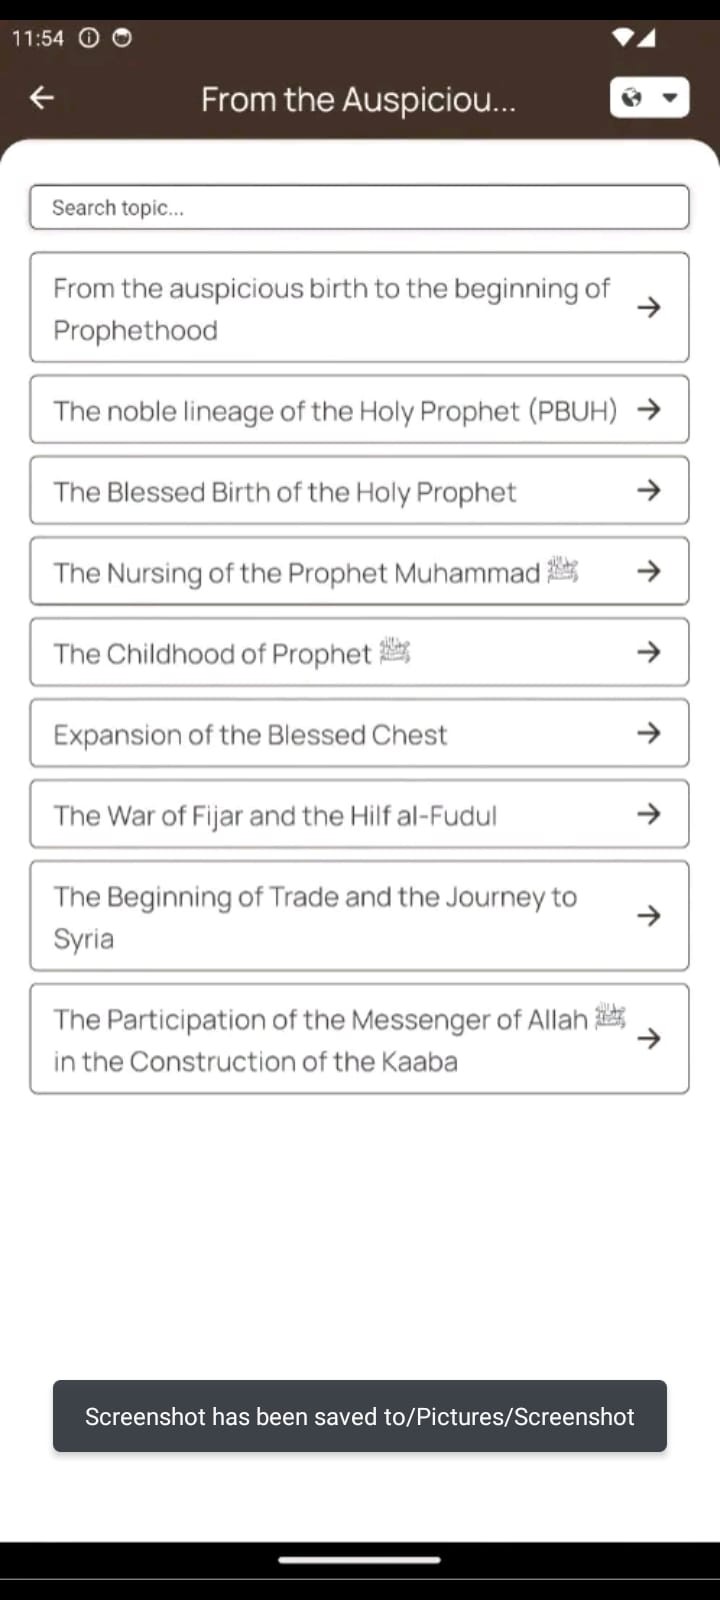Screen dimensions: 720x1600
Task: Open 'The War of Fijar and Hilf al-Fudul'
Action: (x=275, y=815)
